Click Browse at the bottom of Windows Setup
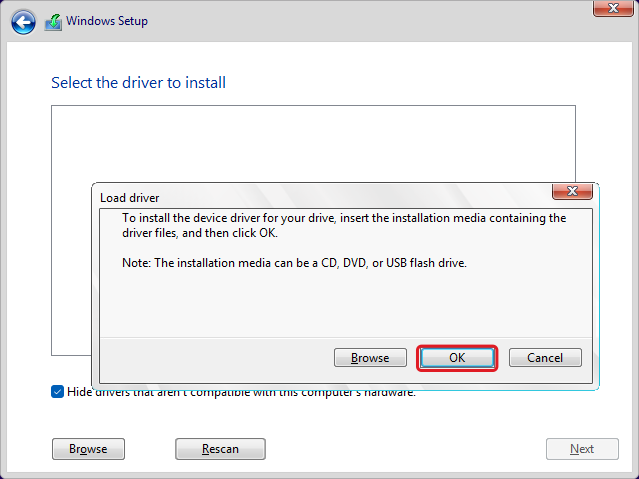 pyautogui.click(x=88, y=449)
